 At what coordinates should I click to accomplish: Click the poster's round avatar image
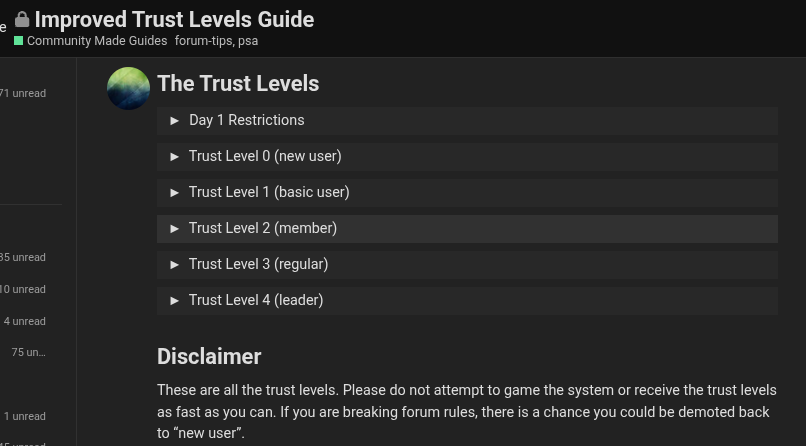tap(128, 88)
